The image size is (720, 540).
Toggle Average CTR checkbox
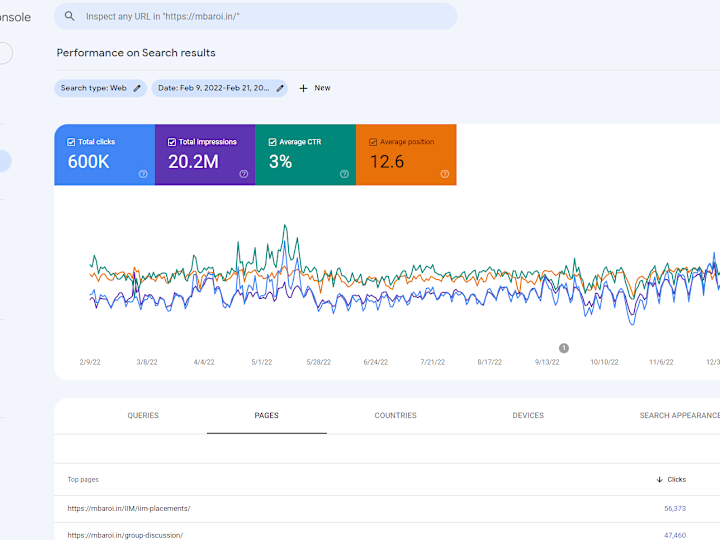click(272, 142)
